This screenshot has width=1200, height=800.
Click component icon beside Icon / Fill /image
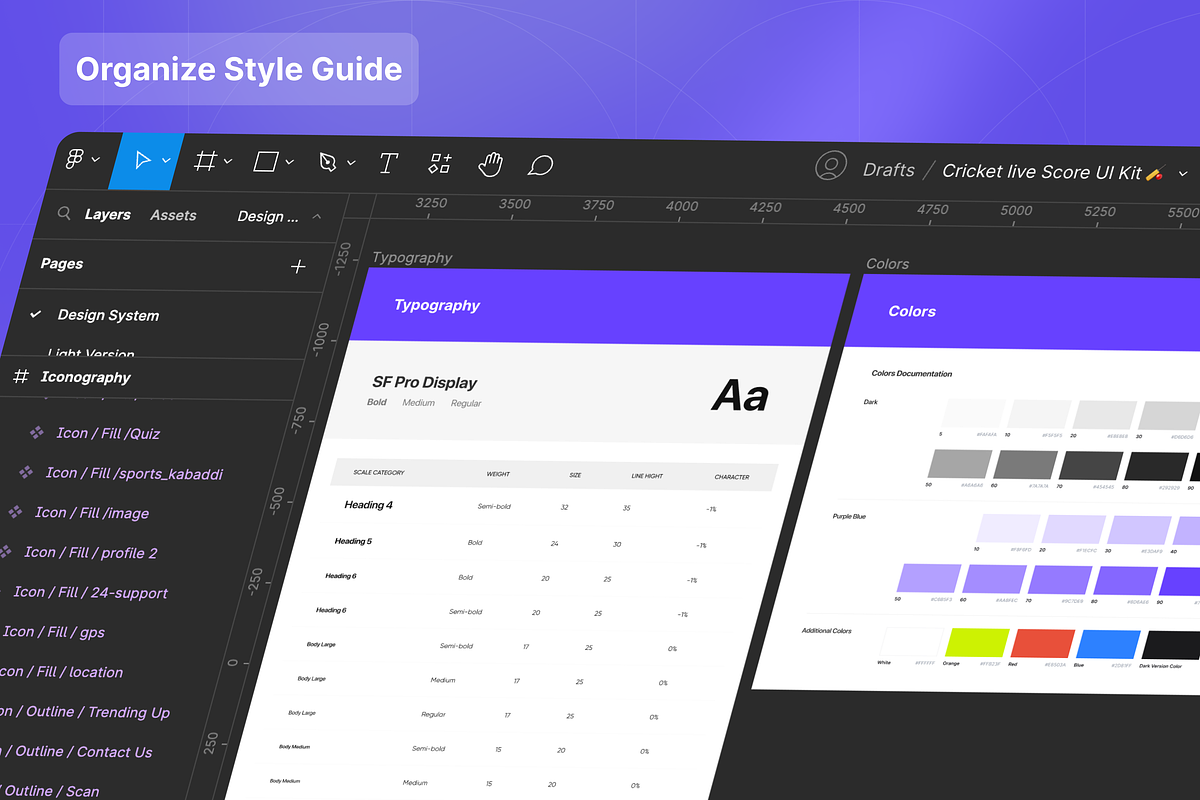point(15,512)
